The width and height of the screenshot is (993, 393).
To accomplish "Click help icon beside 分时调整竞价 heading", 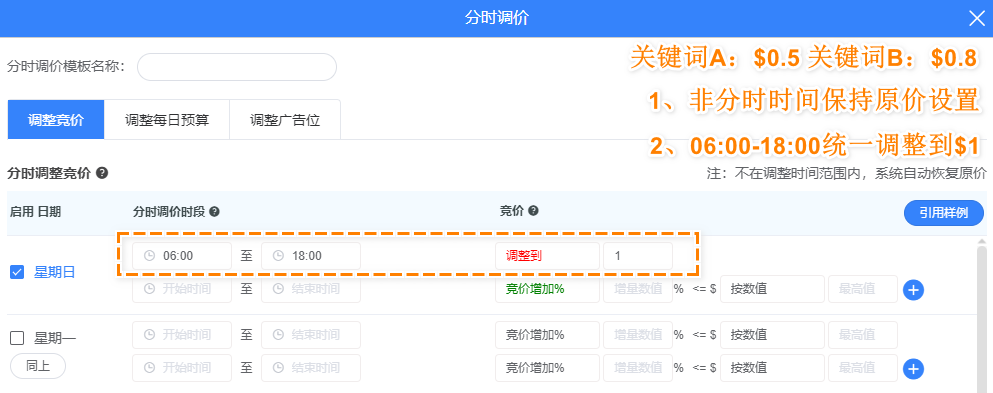I will click(101, 173).
